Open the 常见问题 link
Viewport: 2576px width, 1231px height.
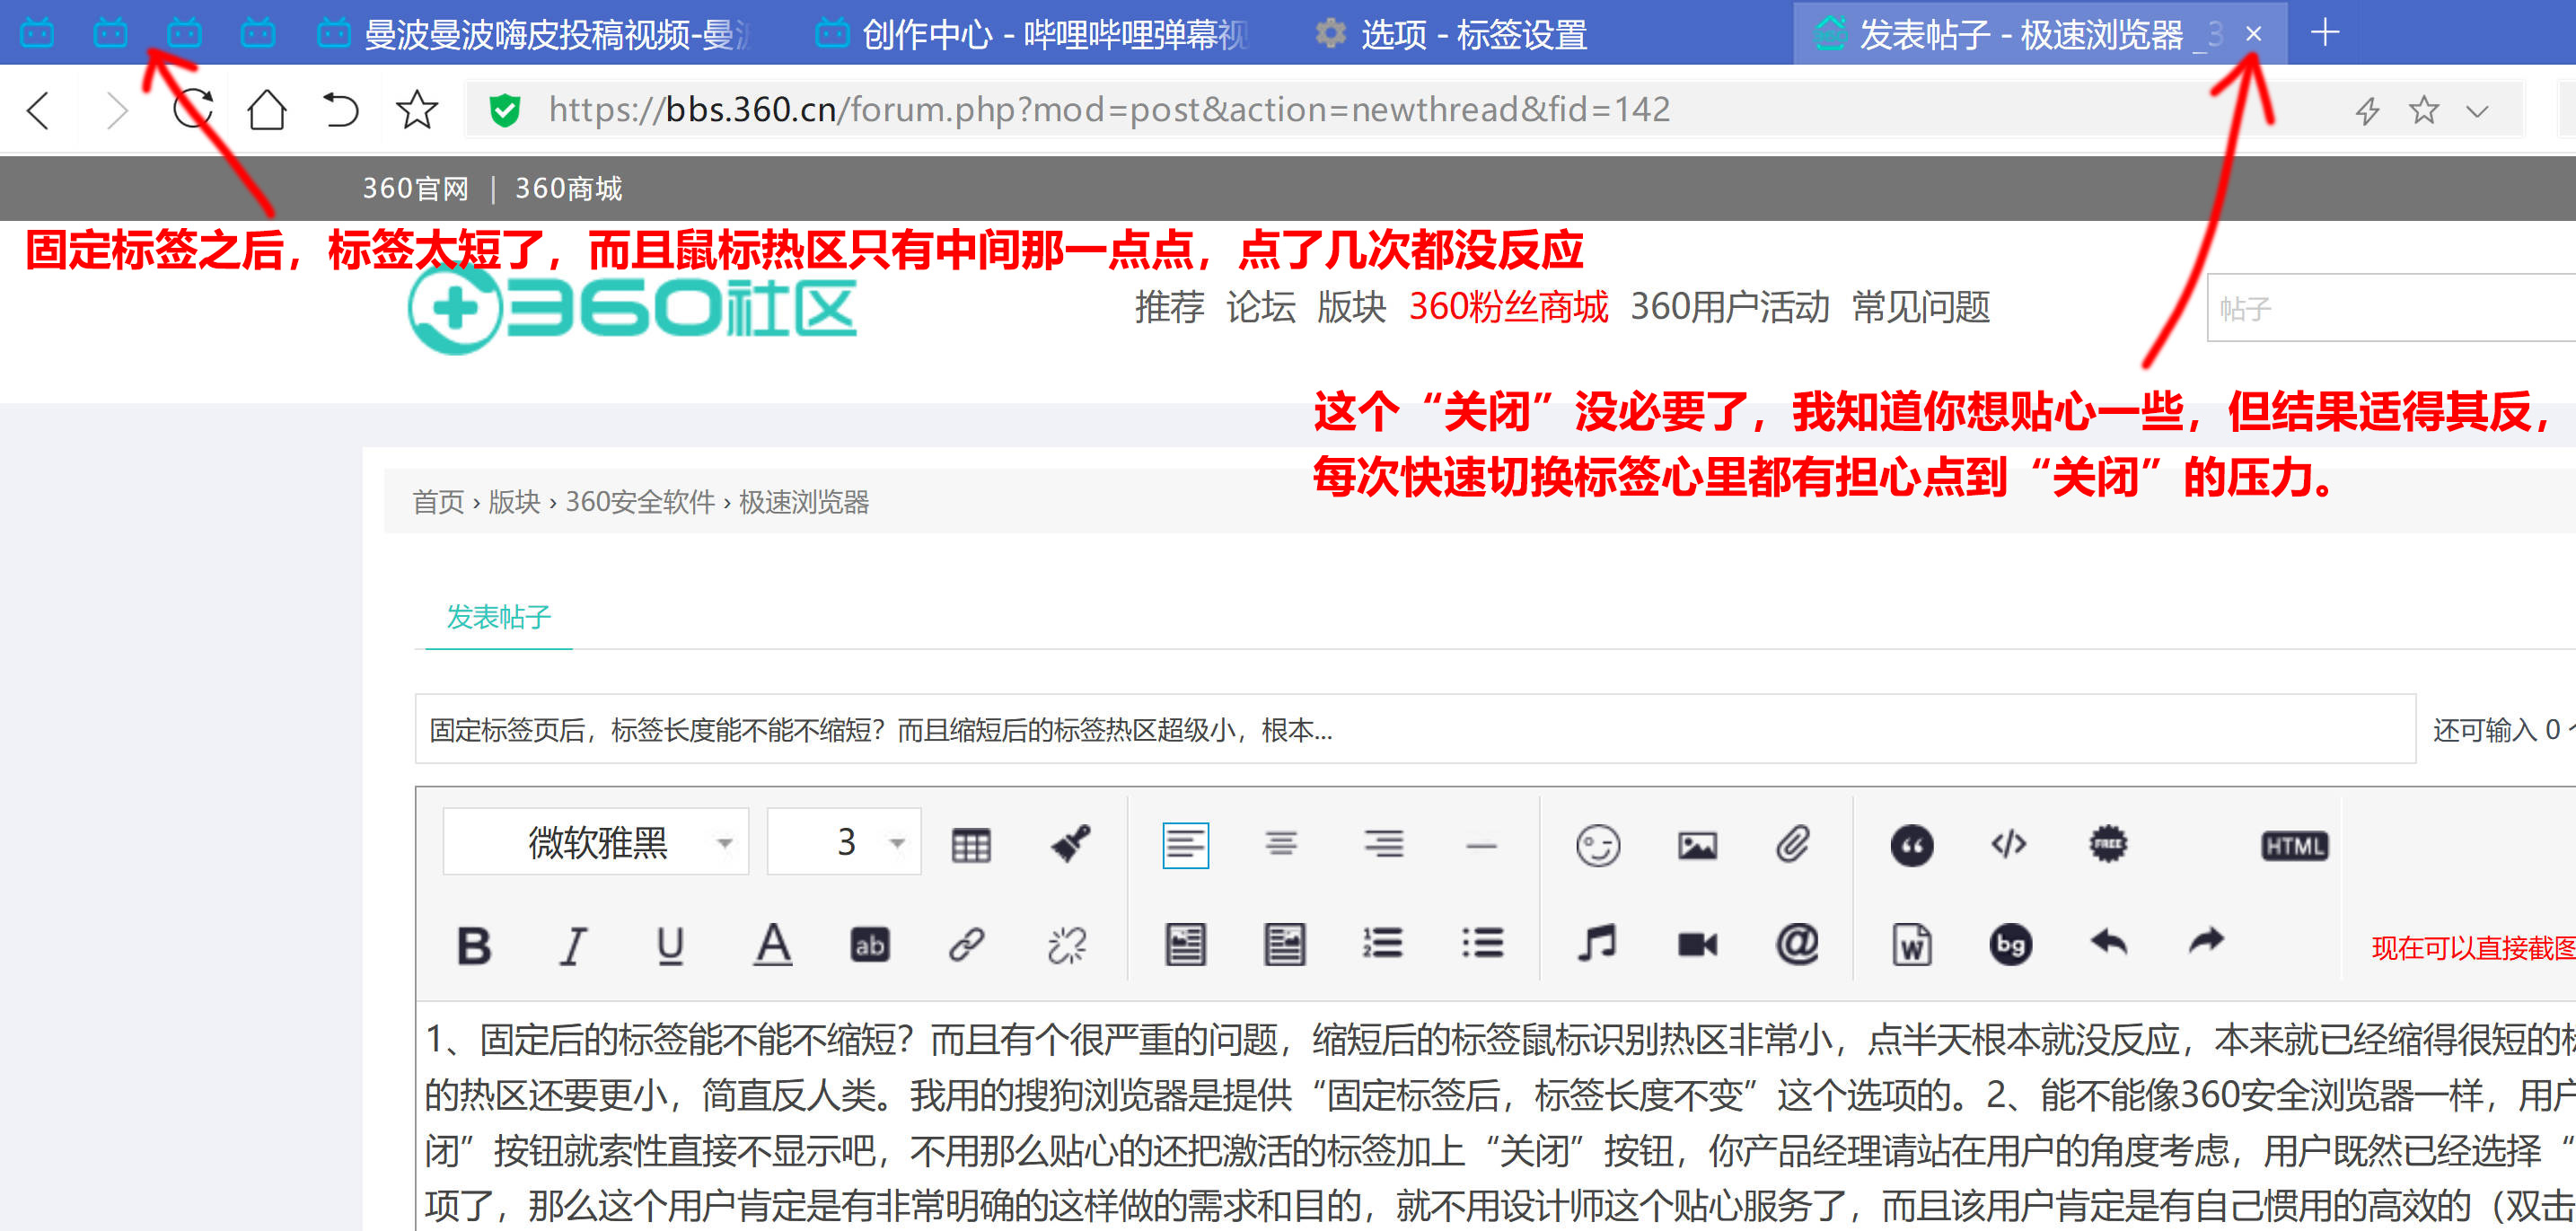point(1921,307)
